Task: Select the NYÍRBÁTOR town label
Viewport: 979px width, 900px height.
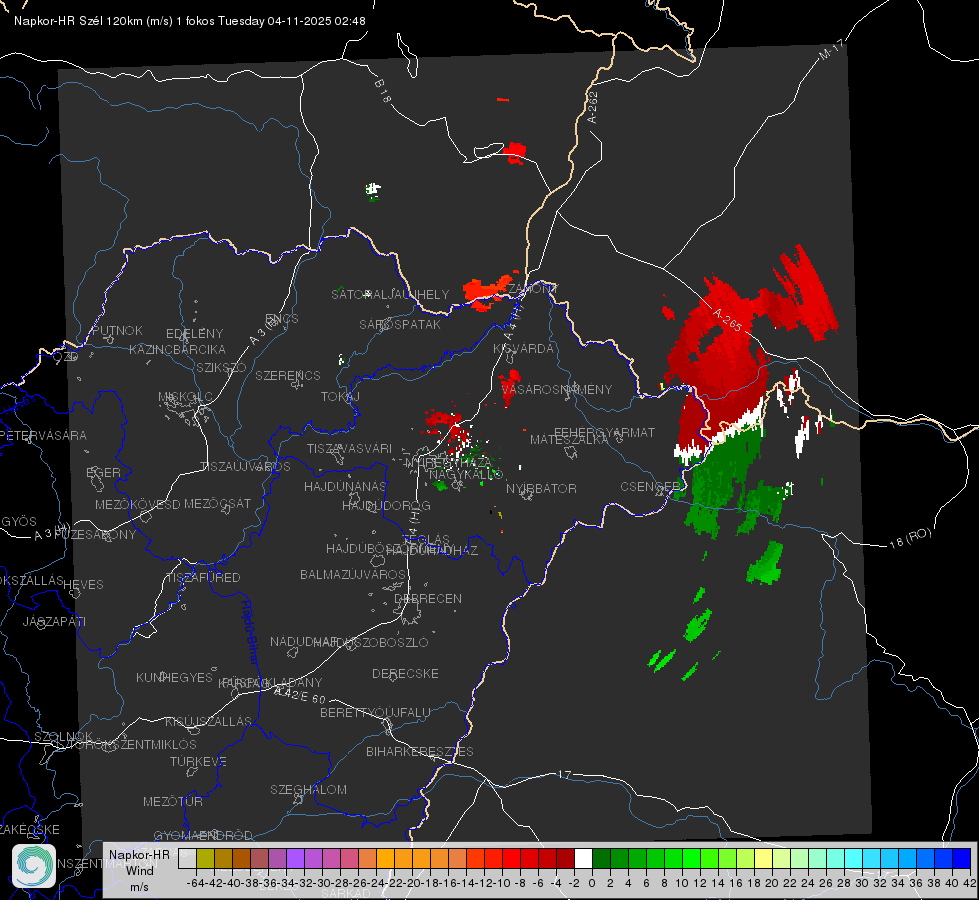Action: (541, 488)
